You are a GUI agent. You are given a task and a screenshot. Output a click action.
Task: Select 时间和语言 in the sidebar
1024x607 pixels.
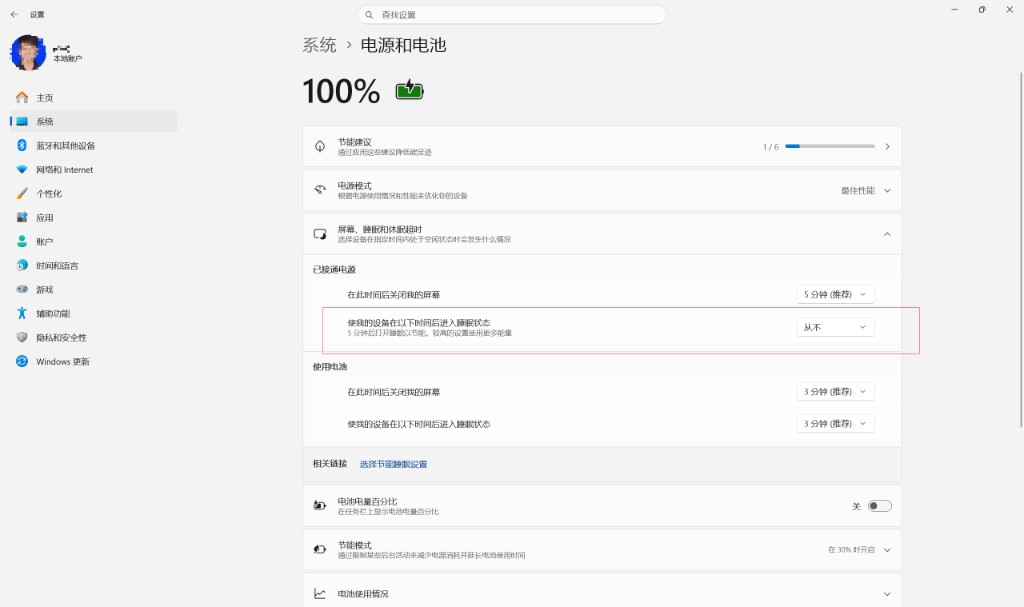point(94,265)
